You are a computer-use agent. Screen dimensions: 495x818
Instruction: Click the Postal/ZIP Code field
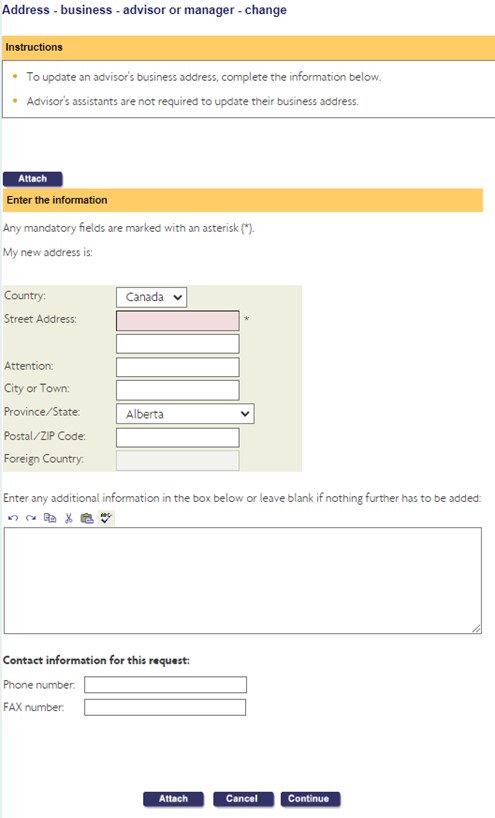click(178, 437)
